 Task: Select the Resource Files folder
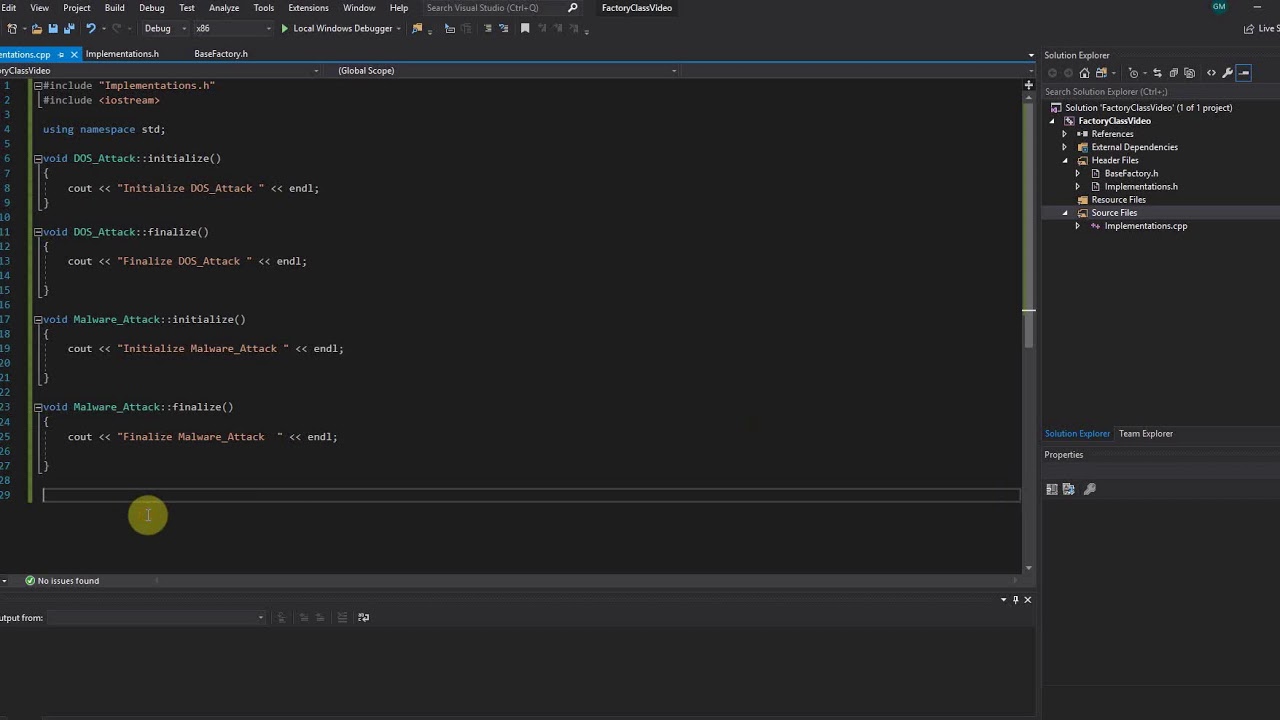(1118, 200)
